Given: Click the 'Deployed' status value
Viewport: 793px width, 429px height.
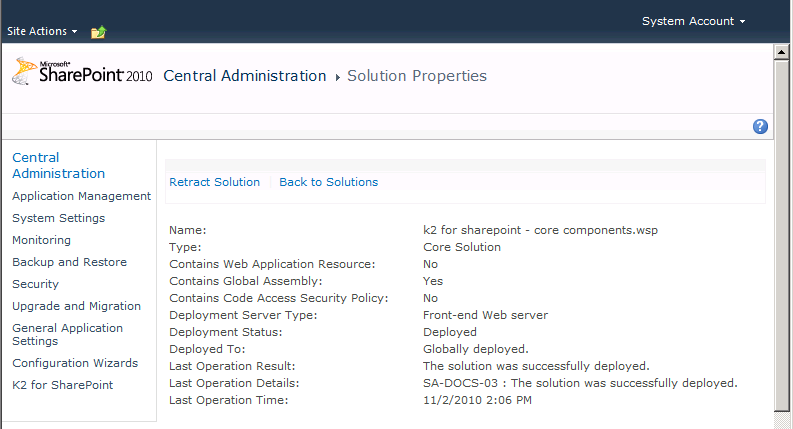Looking at the screenshot, I should click(450, 332).
